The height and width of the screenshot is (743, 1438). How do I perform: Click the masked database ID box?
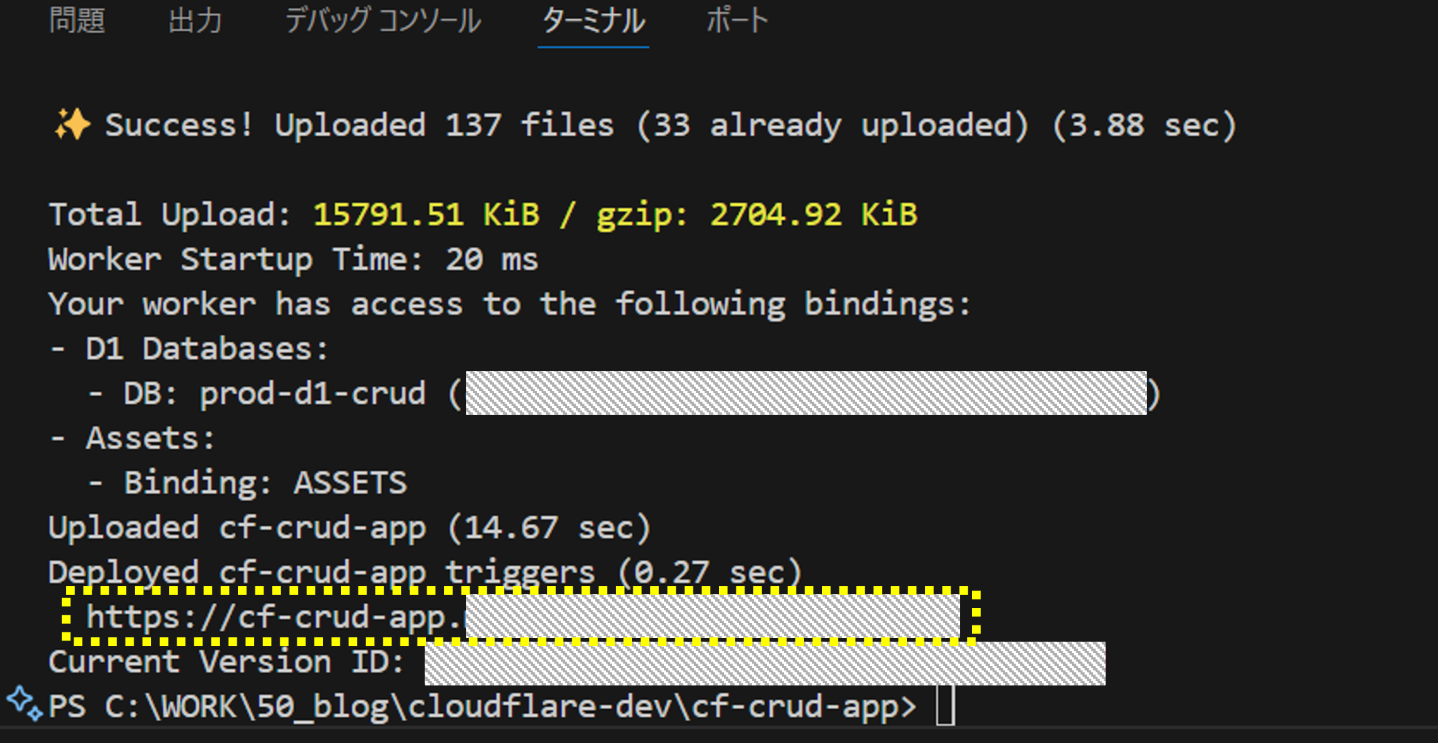pos(806,393)
